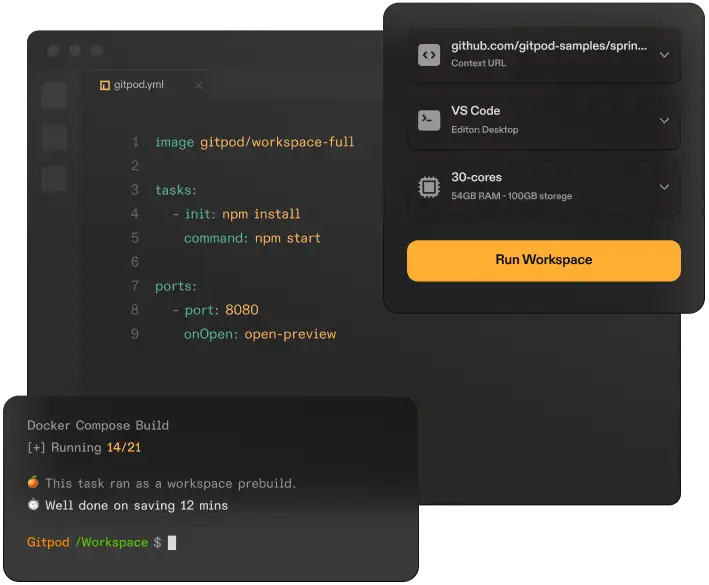Click the first sidebar placeholder icon
This screenshot has width=709, height=585.
pos(54,95)
